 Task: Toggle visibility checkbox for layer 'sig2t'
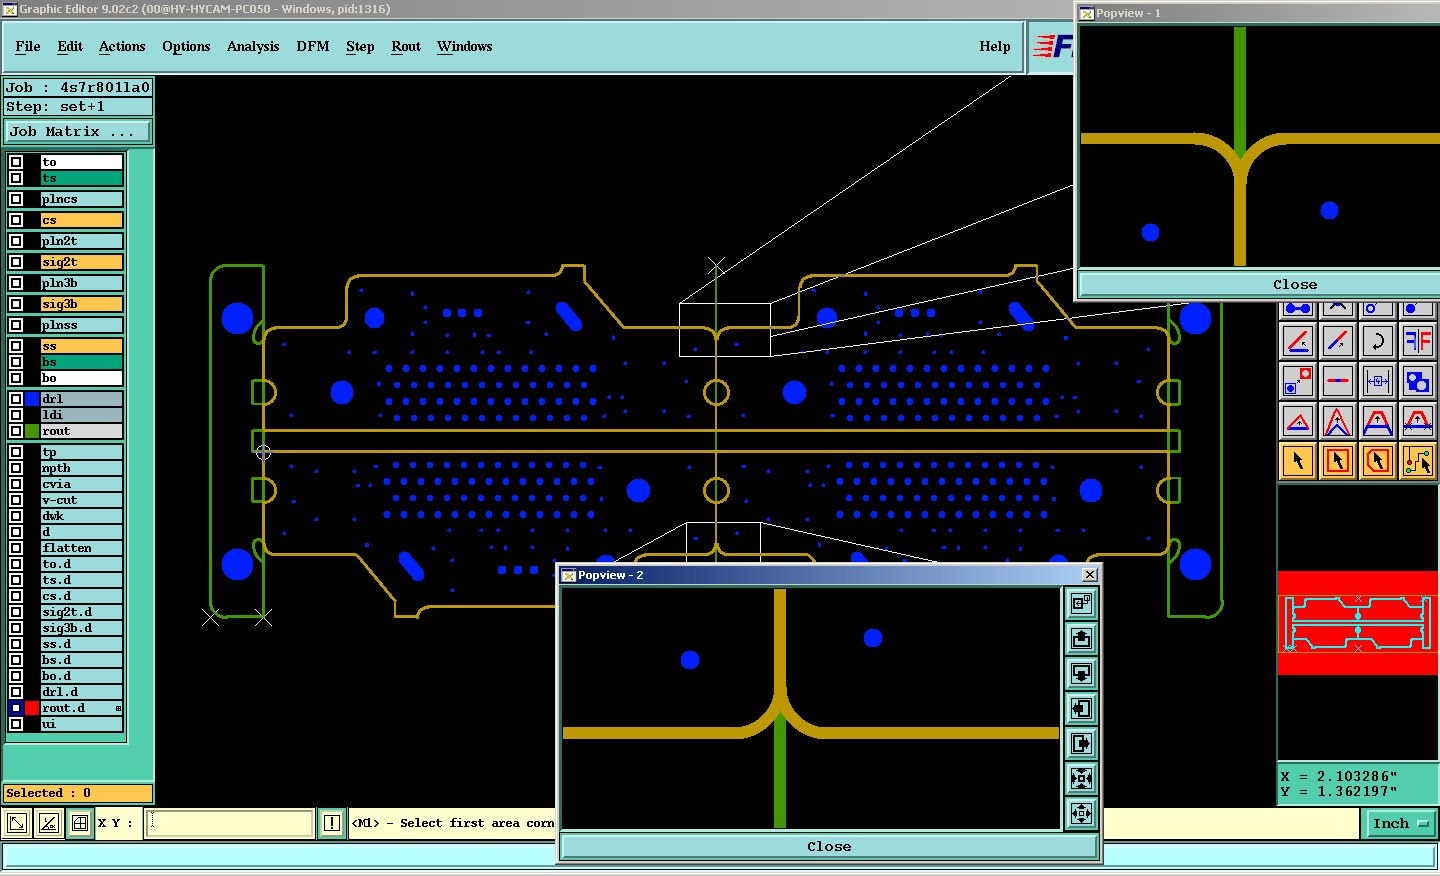click(x=16, y=262)
